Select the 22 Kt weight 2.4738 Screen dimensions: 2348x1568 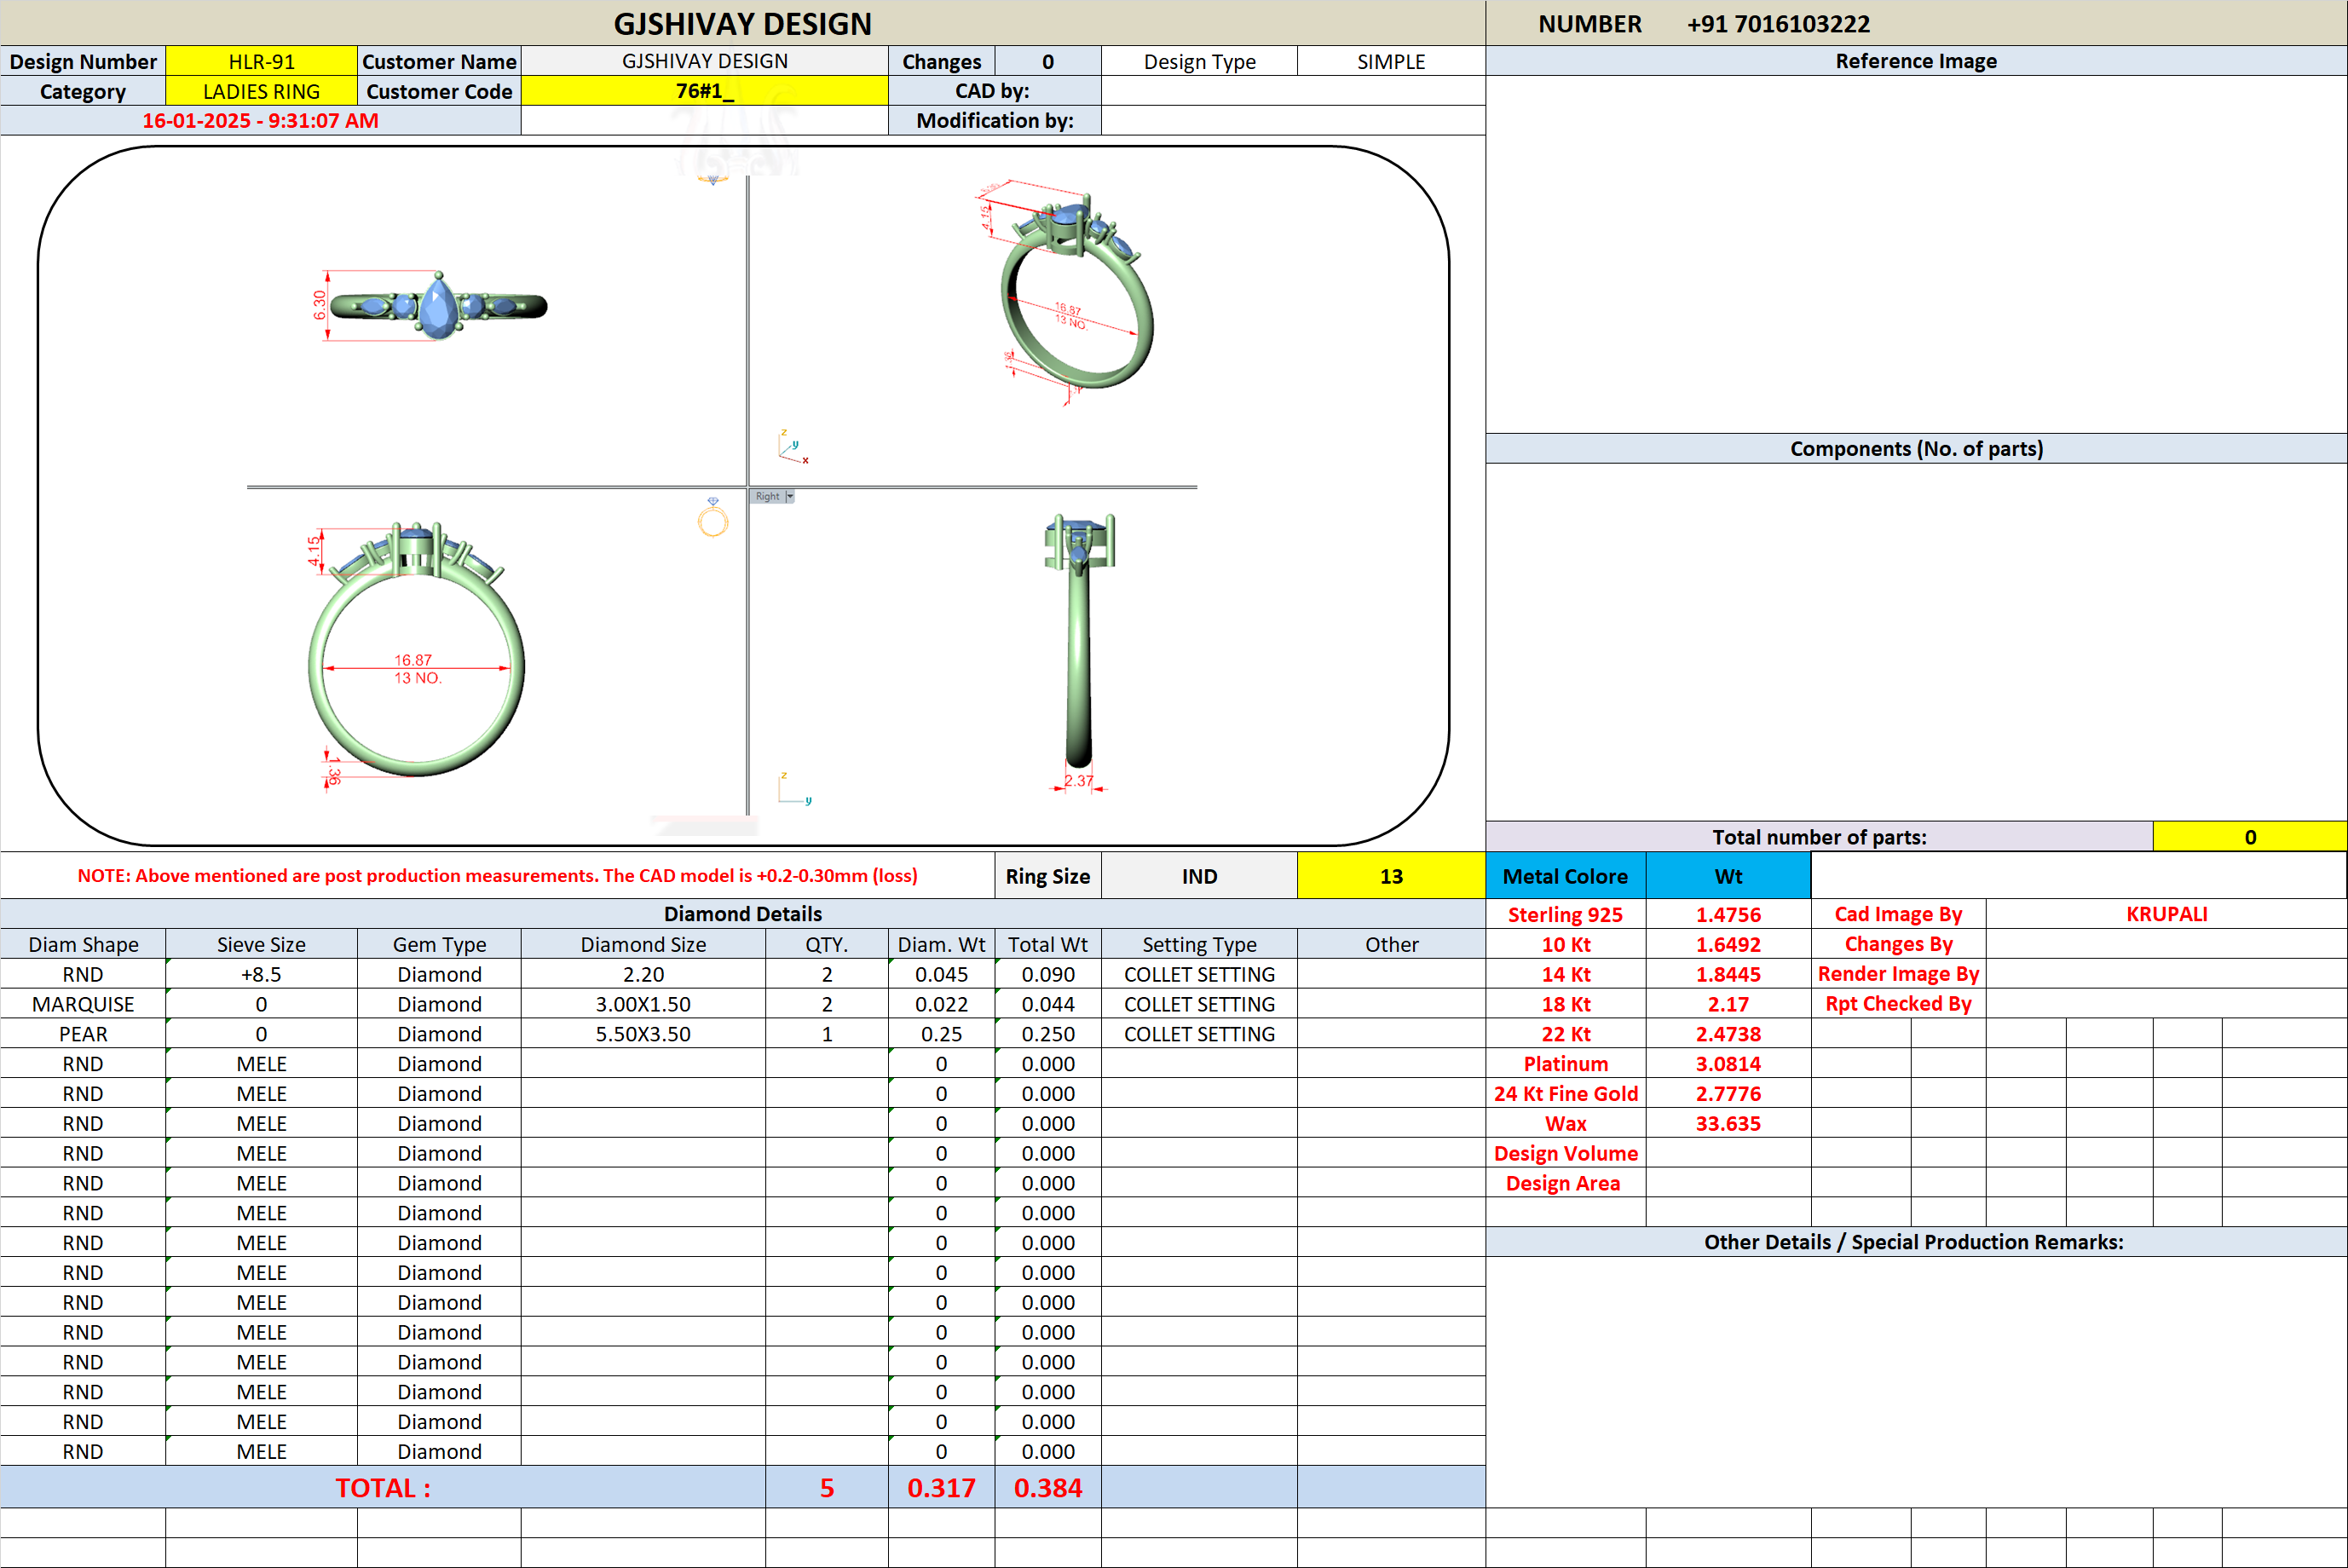[1728, 1034]
